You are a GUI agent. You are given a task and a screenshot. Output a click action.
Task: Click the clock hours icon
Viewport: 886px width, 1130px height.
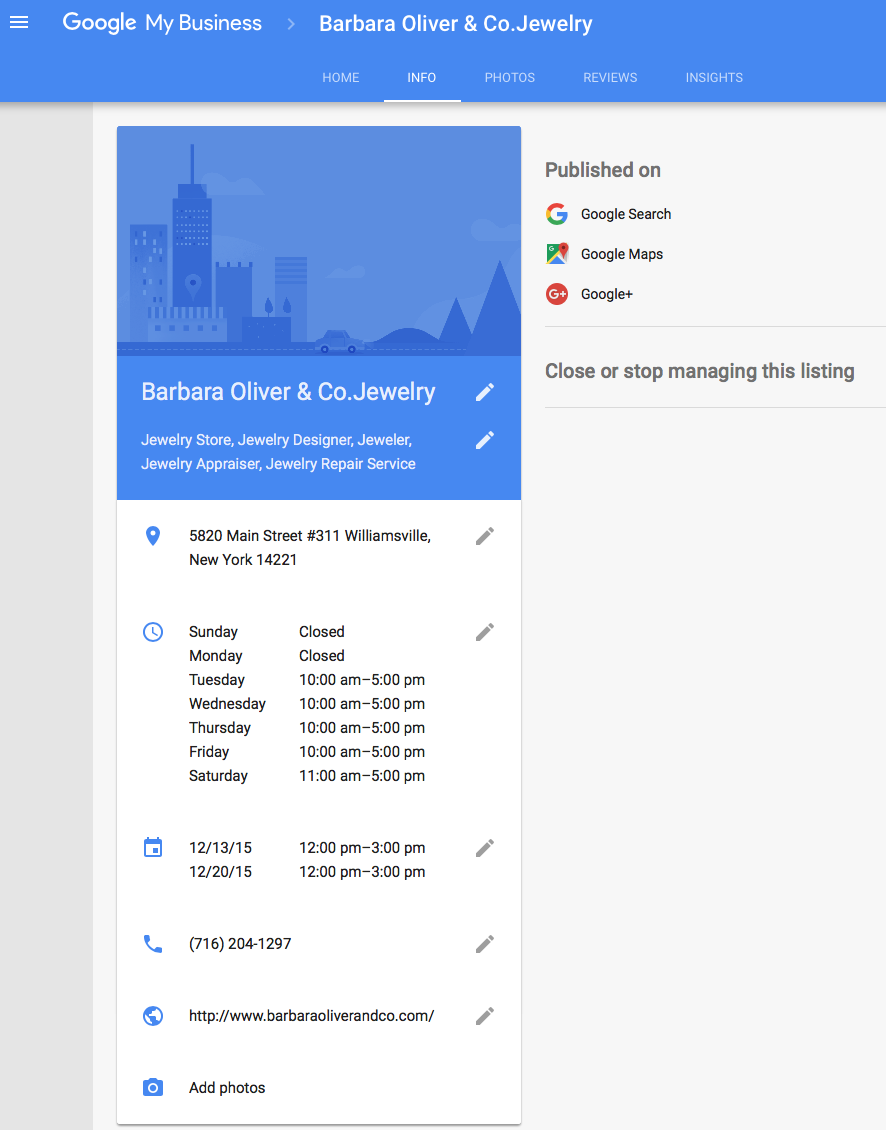pyautogui.click(x=153, y=632)
